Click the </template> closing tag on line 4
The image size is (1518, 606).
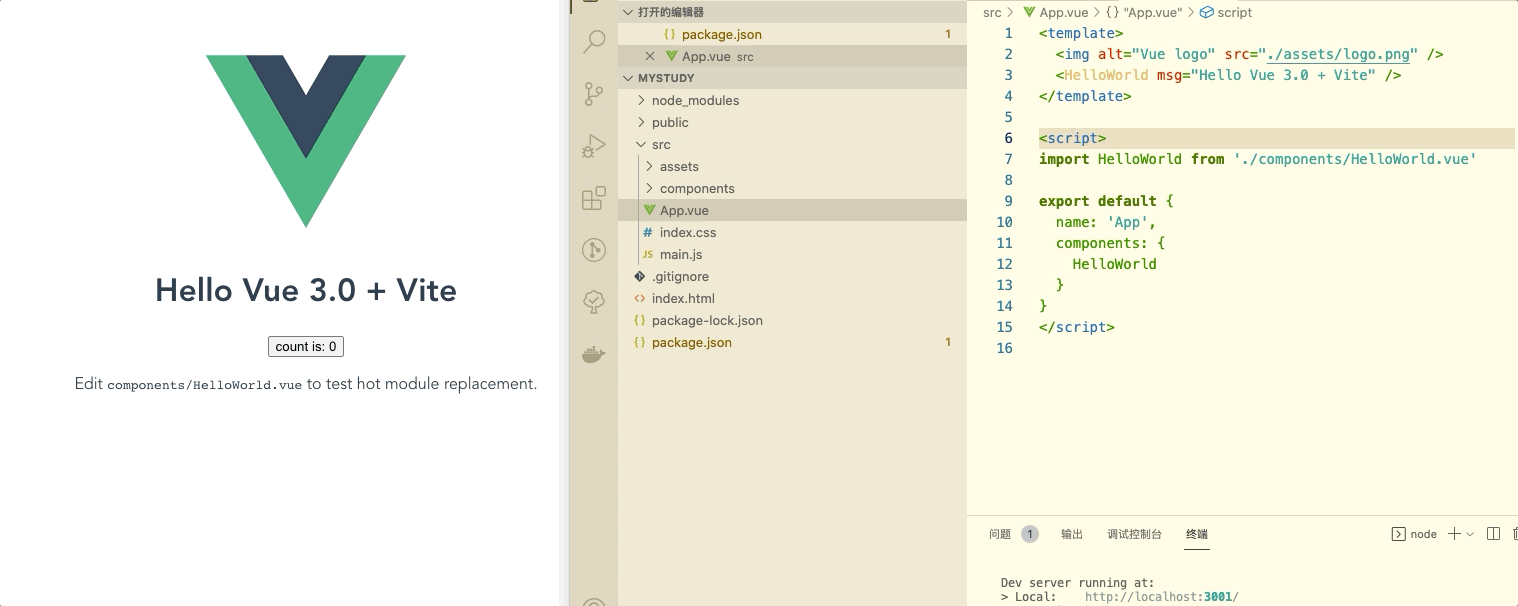click(x=1085, y=96)
